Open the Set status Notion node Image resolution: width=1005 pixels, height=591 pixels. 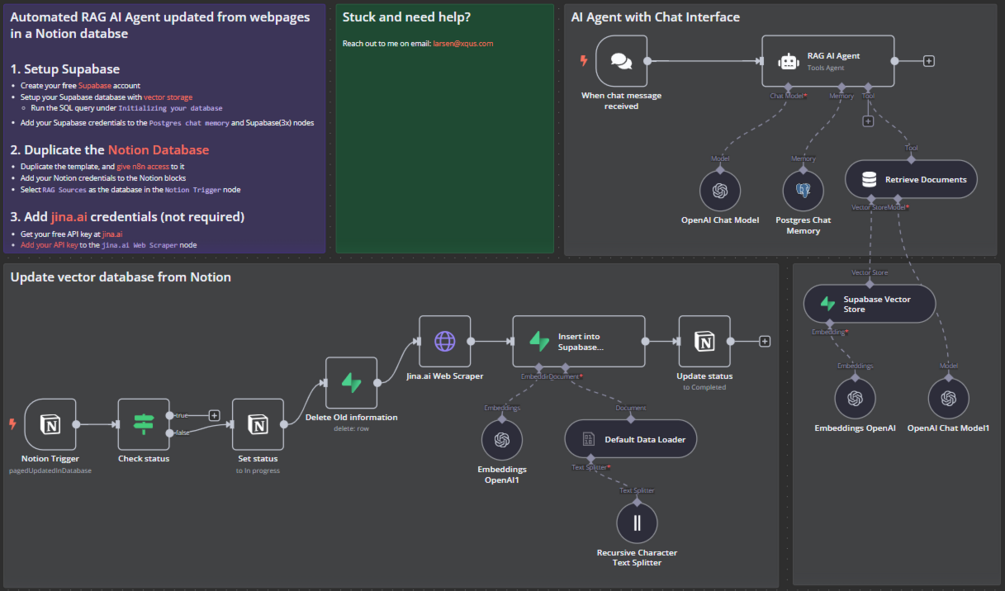click(258, 424)
